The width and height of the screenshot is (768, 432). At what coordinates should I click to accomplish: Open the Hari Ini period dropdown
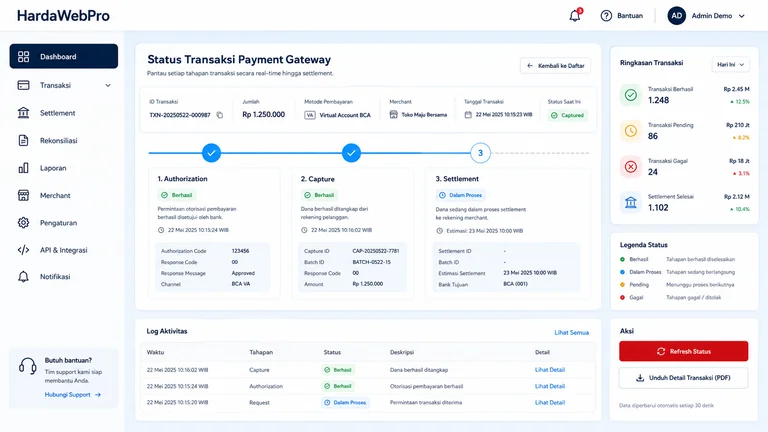click(x=730, y=65)
